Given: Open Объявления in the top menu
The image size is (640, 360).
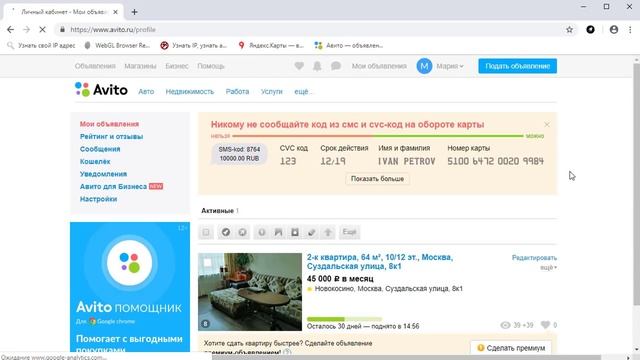Looking at the screenshot, I should pyautogui.click(x=95, y=66).
